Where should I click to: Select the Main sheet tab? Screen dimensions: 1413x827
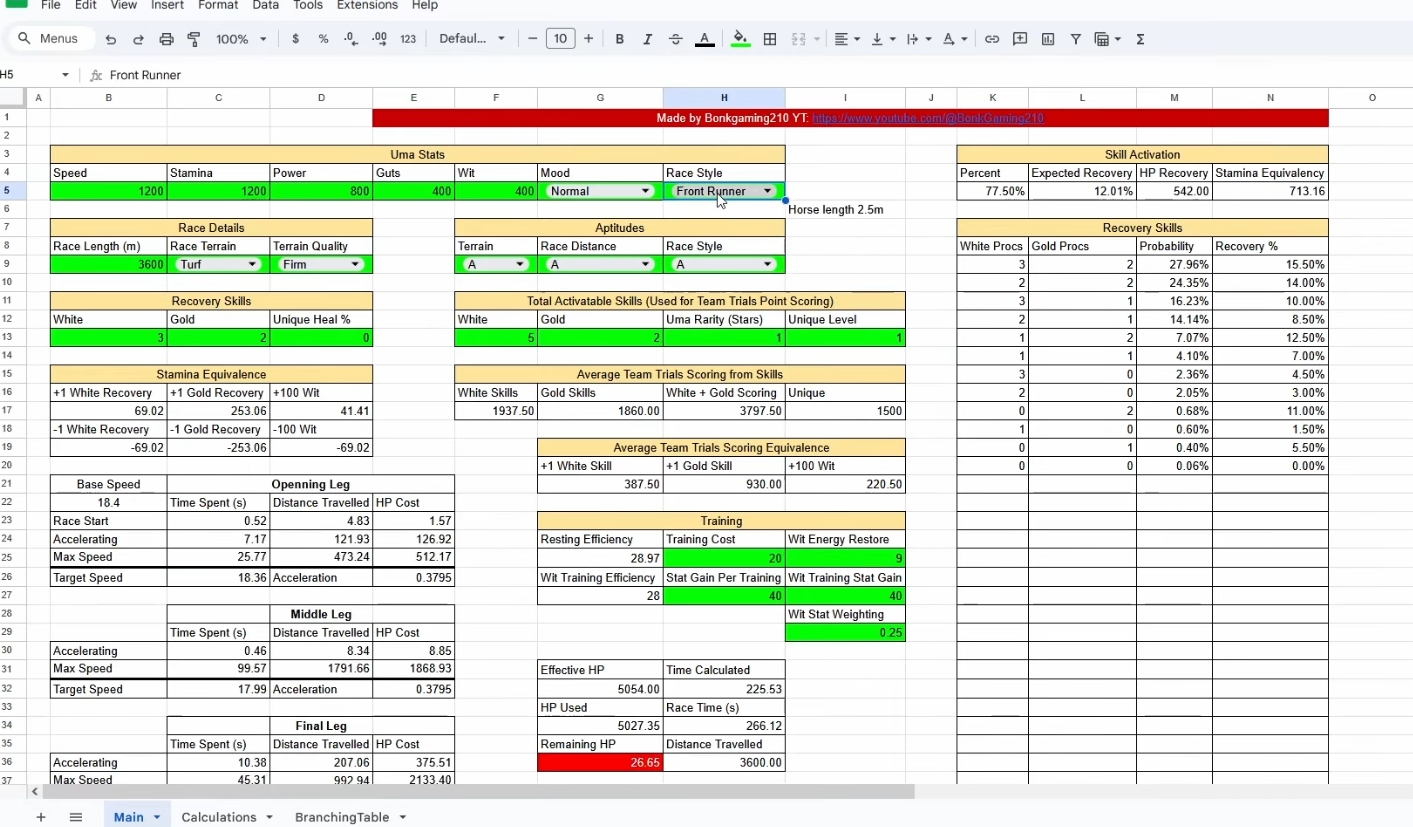coord(137,817)
